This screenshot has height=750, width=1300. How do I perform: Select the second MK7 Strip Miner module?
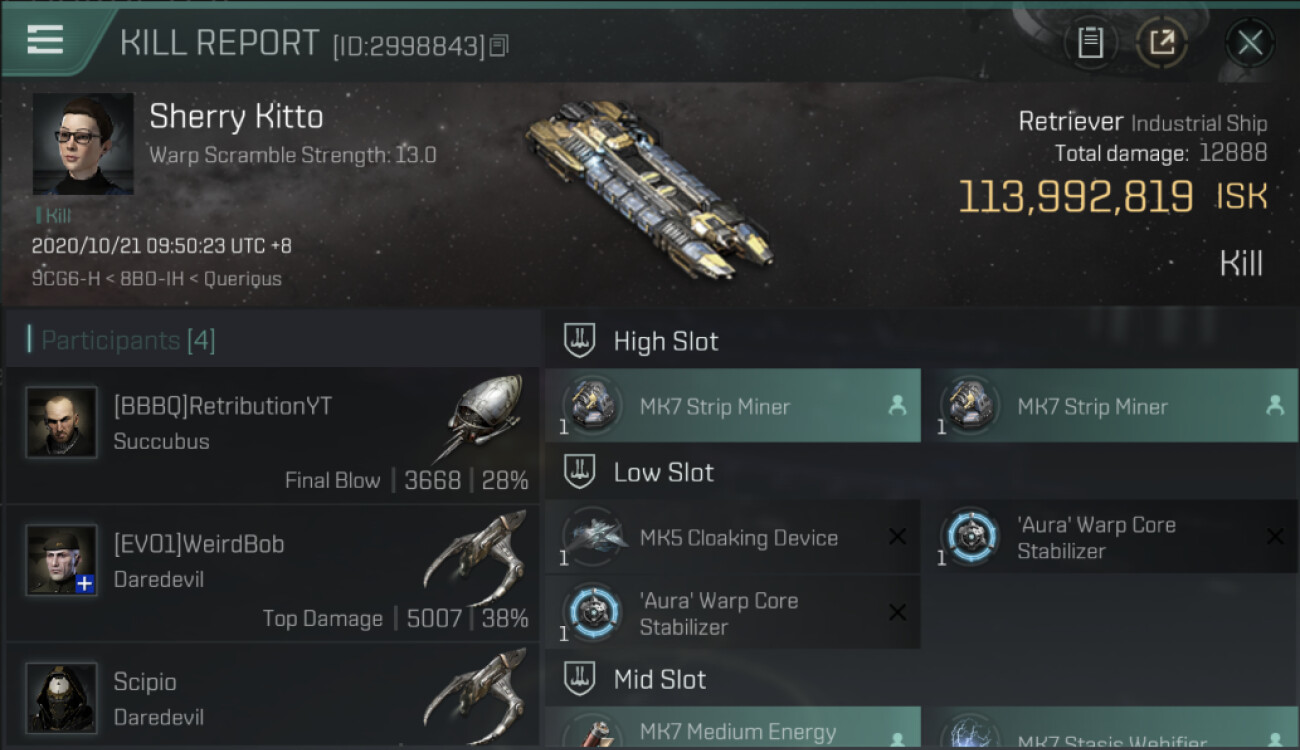tap(1110, 406)
